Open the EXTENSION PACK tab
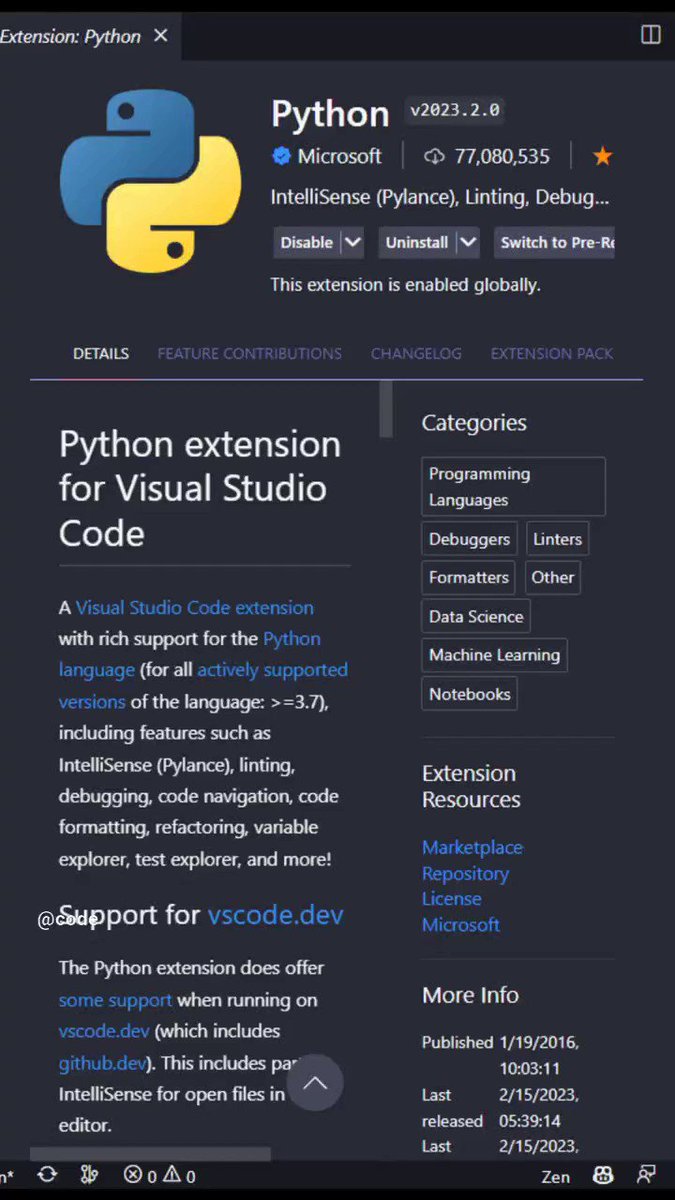The image size is (675, 1200). (x=552, y=354)
